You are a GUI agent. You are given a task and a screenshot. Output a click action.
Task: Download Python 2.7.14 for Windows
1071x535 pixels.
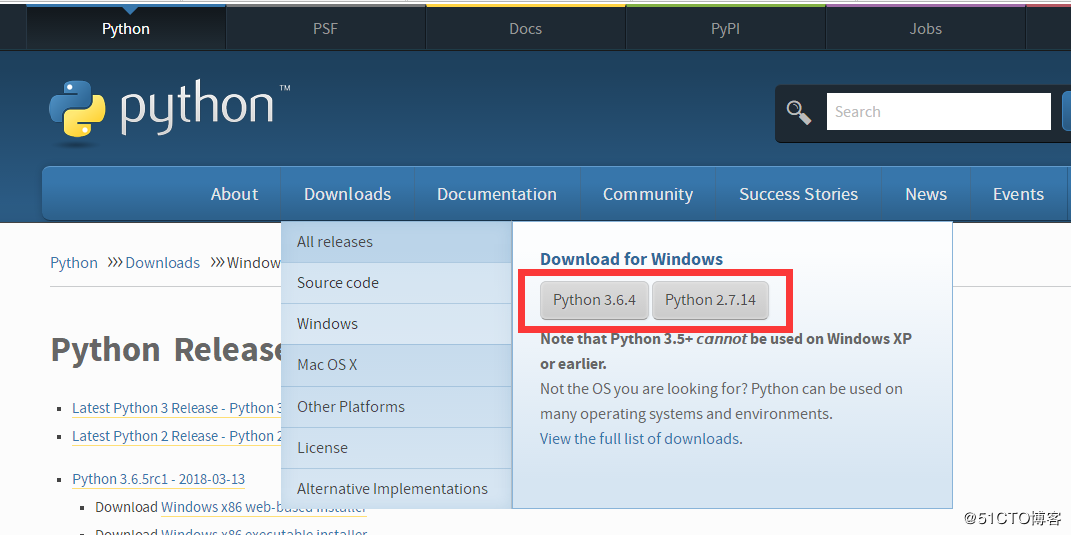pyautogui.click(x=710, y=300)
